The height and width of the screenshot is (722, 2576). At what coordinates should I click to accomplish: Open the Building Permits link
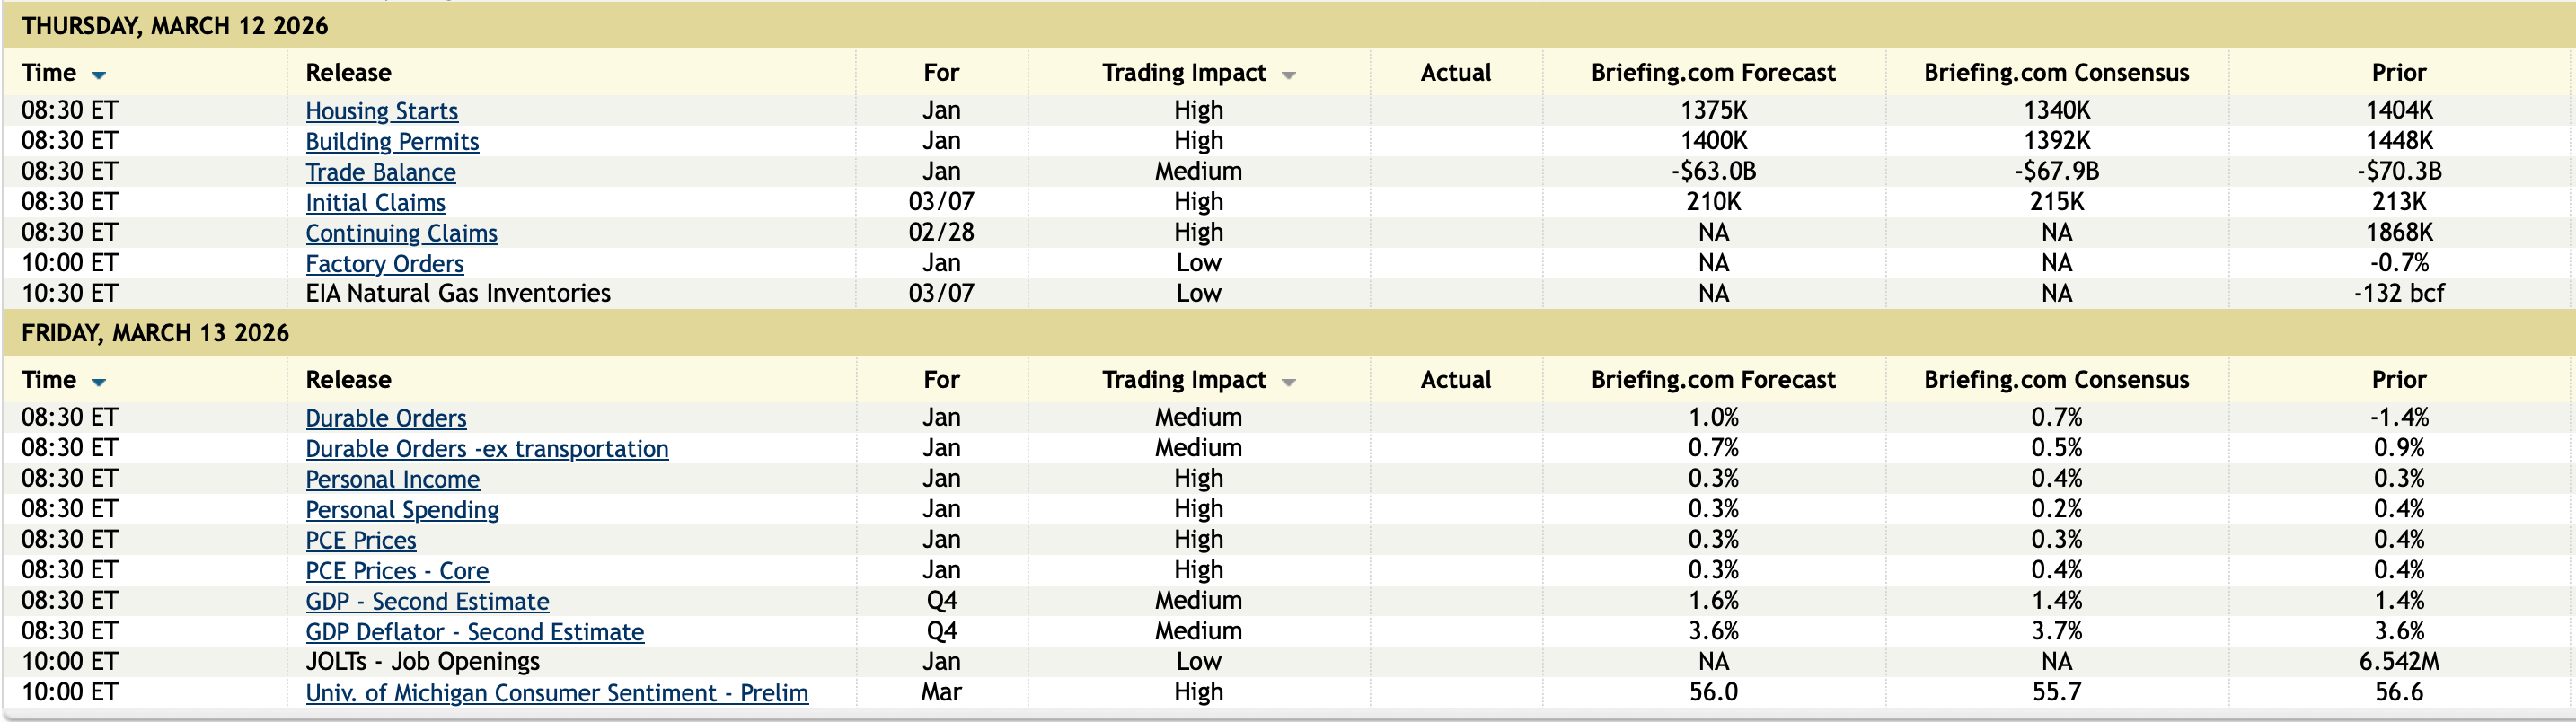coord(392,142)
